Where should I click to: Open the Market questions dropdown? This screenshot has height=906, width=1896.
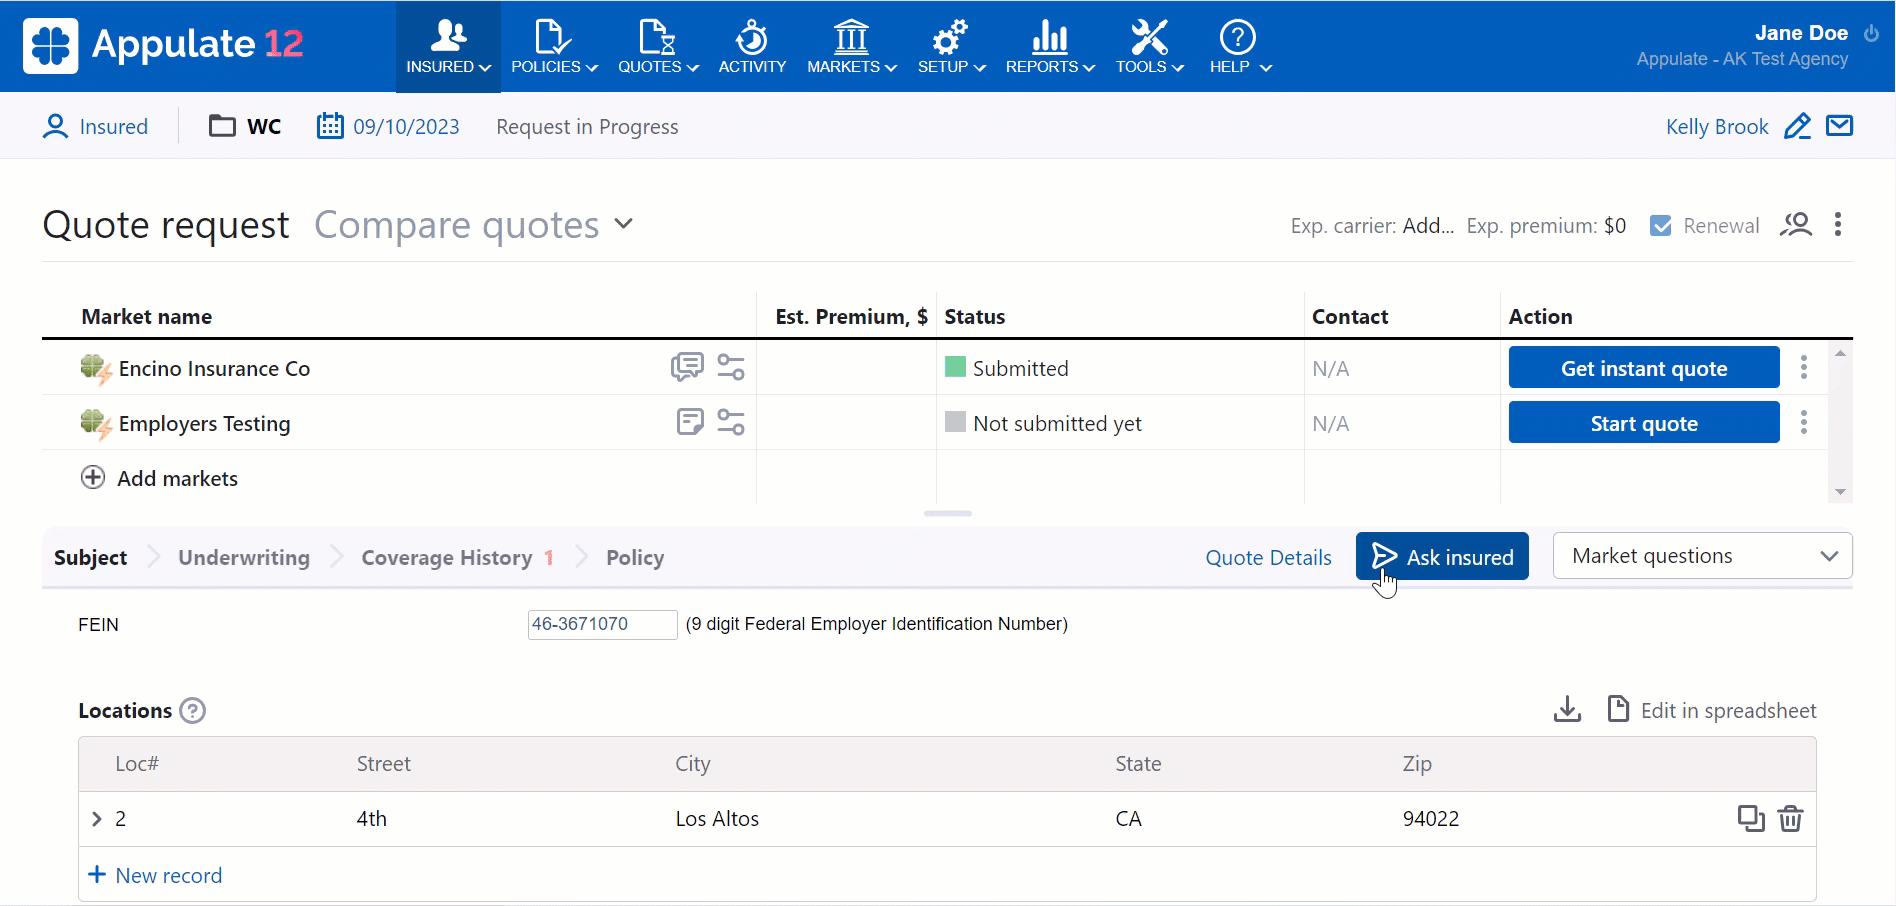[x=1702, y=556]
